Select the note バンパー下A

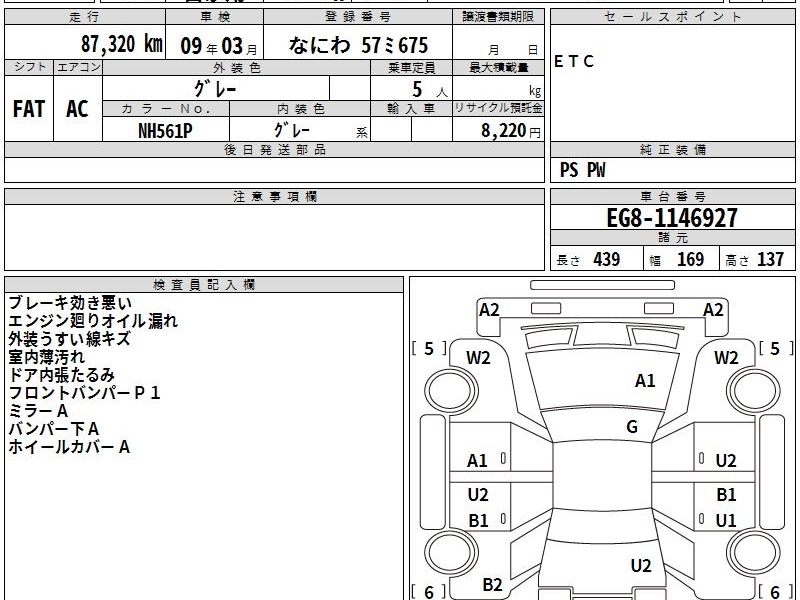(x=54, y=429)
